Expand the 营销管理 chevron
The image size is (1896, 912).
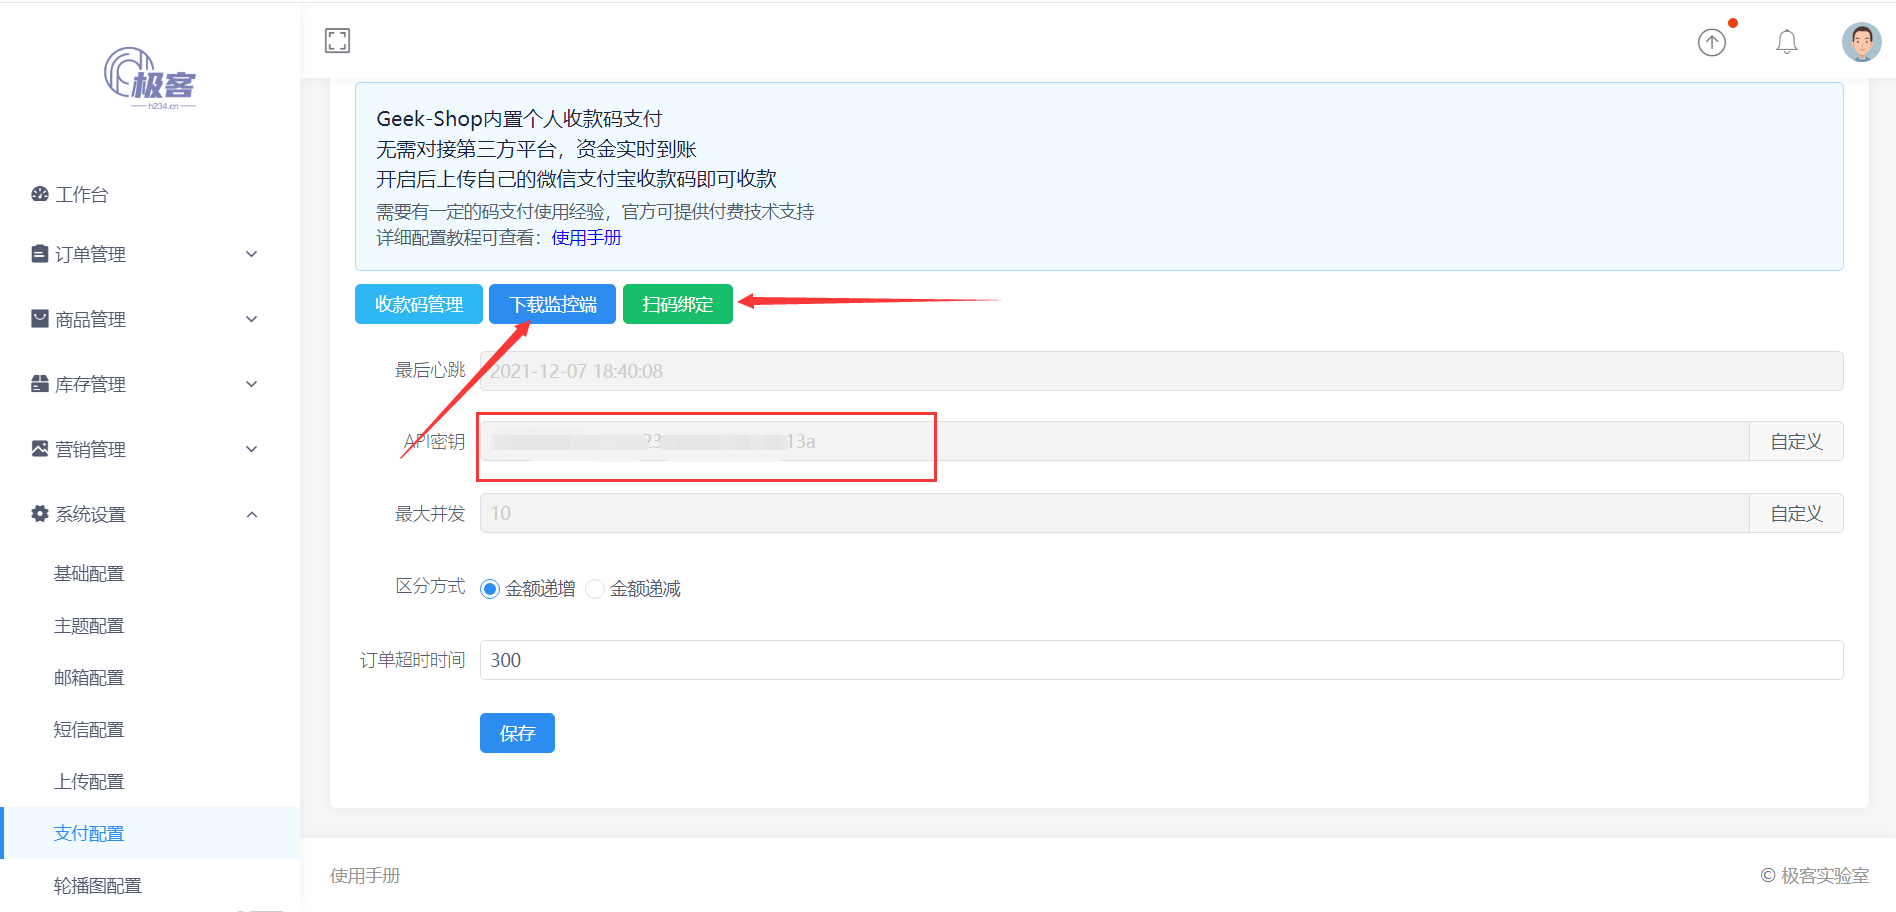coord(252,449)
